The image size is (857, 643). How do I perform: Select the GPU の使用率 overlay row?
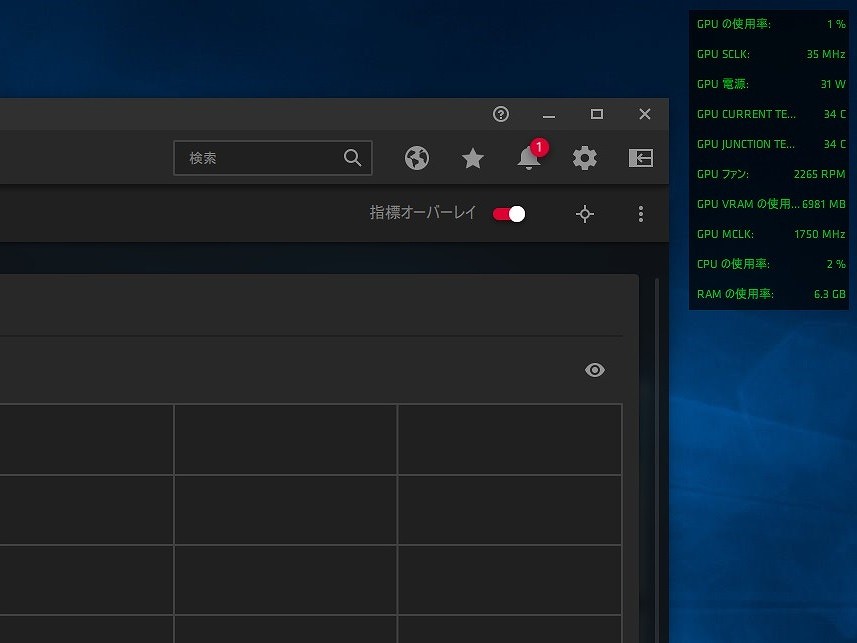[x=770, y=24]
